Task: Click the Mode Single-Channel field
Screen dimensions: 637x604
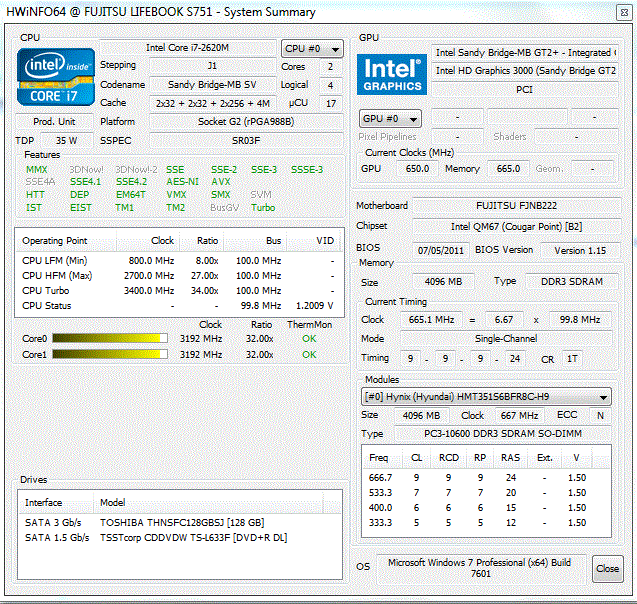Action: coord(506,339)
